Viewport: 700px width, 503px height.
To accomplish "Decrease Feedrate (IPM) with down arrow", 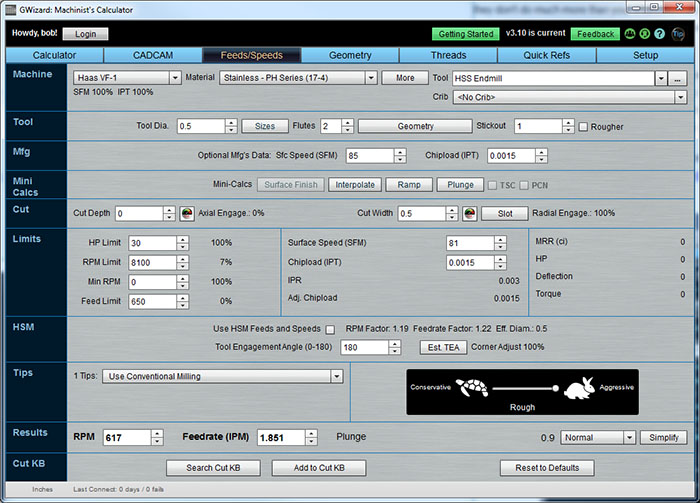I will click(311, 441).
